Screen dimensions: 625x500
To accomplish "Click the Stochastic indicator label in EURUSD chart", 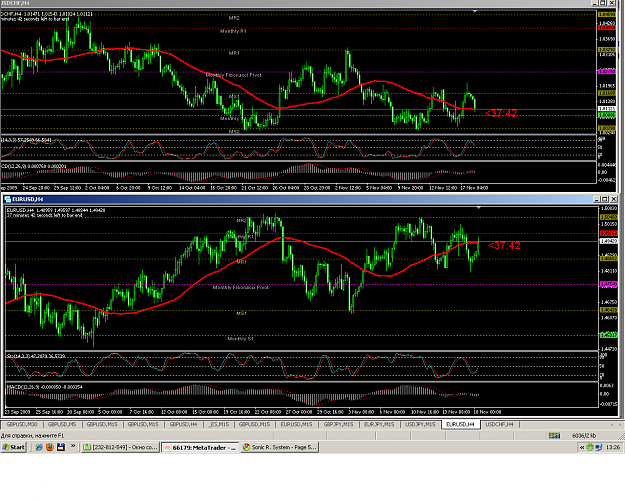I will [x=36, y=356].
